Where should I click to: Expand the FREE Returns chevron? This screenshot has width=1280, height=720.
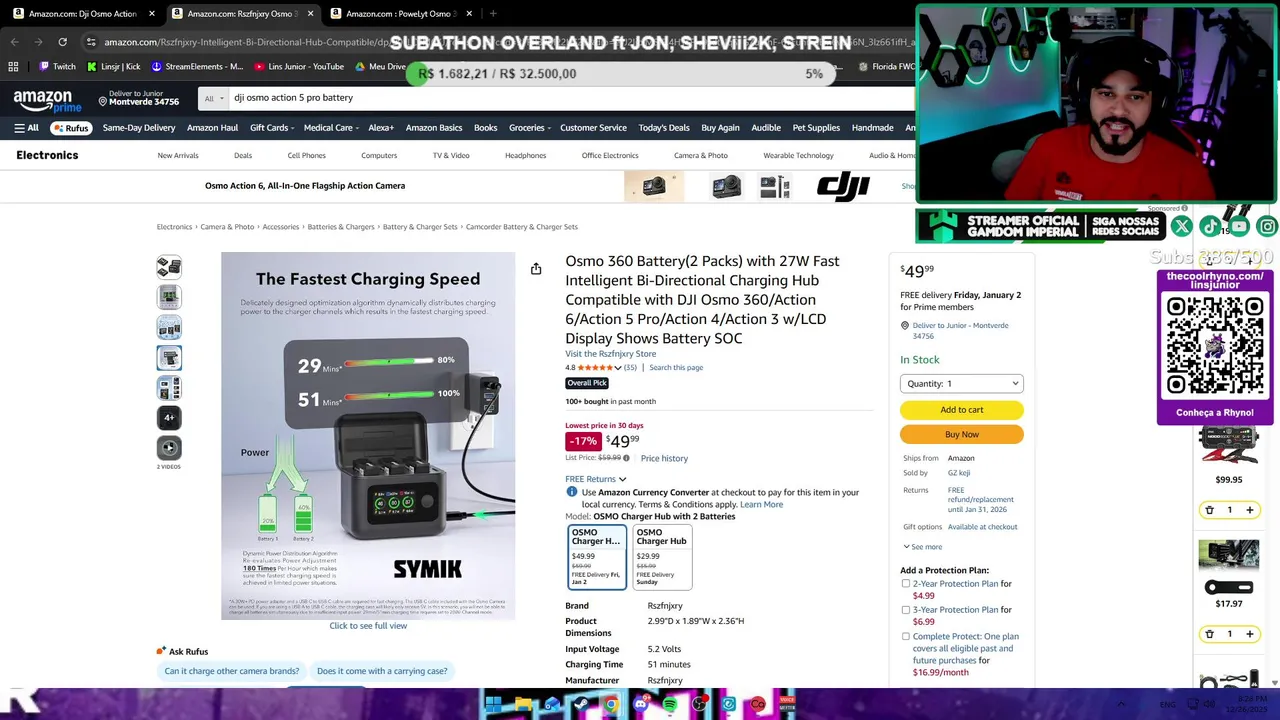pos(622,479)
